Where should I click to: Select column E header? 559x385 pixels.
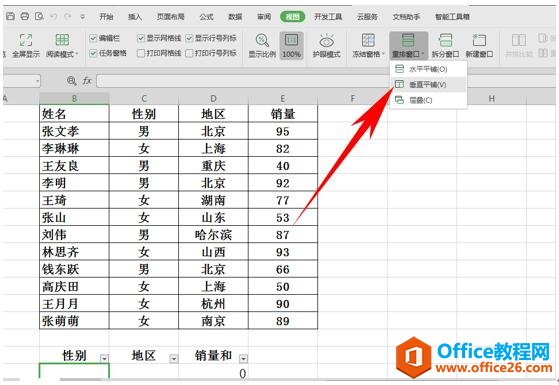(283, 98)
